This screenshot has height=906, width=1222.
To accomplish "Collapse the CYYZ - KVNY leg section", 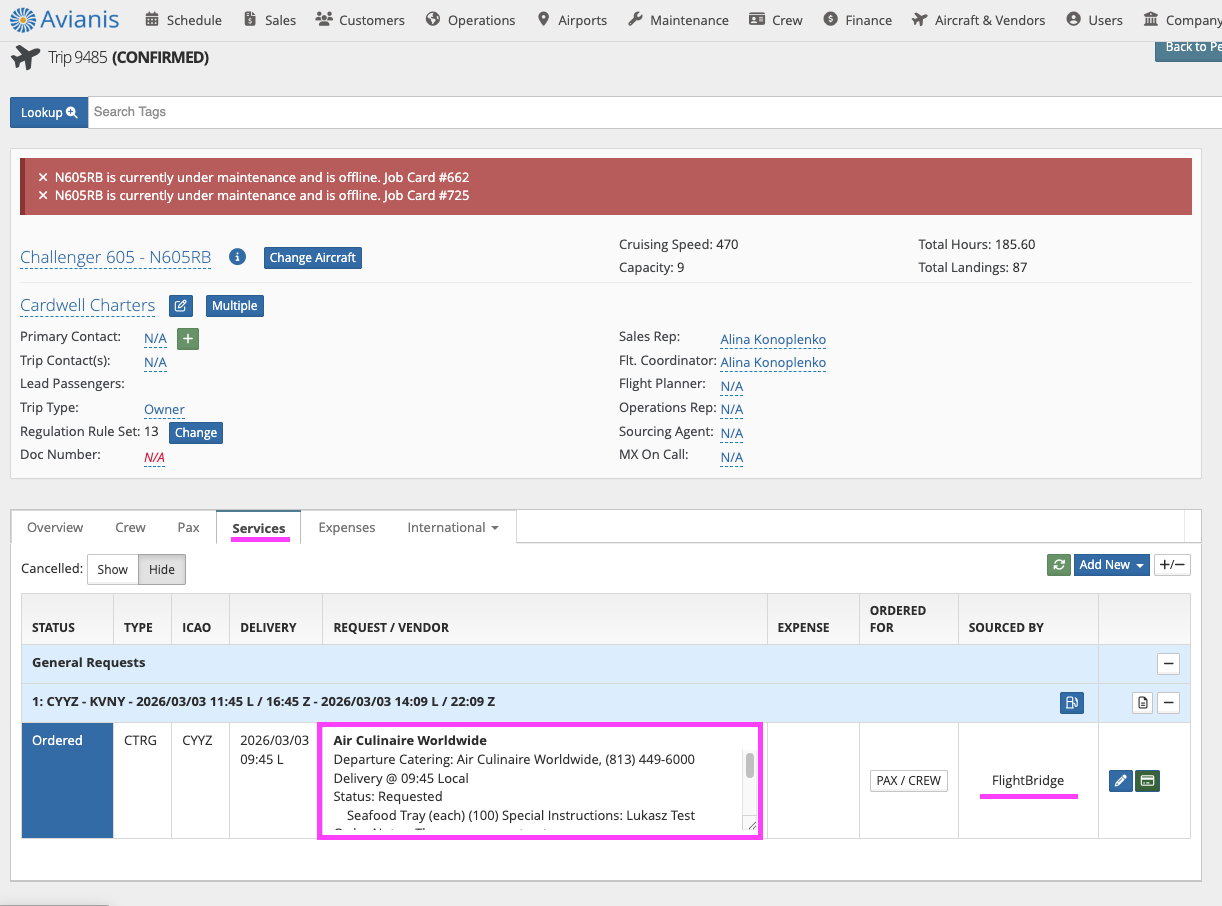I will point(1169,703).
